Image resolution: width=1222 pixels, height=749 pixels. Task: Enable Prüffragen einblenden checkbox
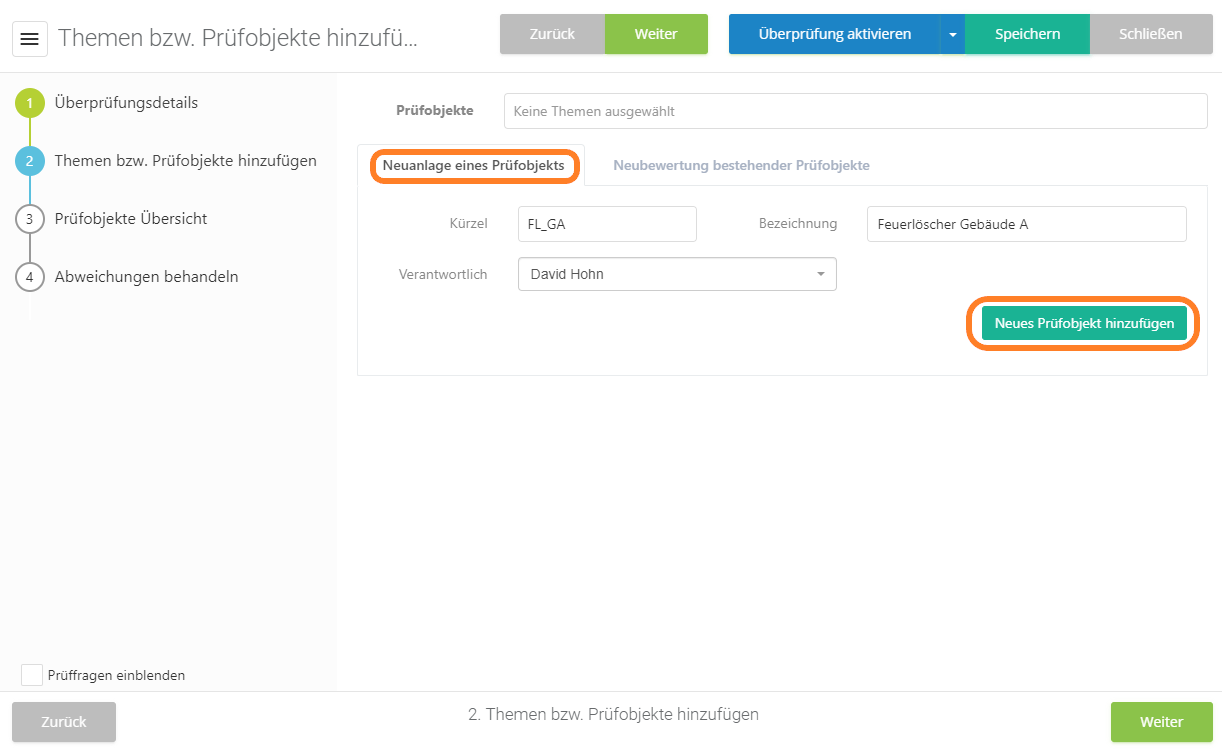(32, 675)
